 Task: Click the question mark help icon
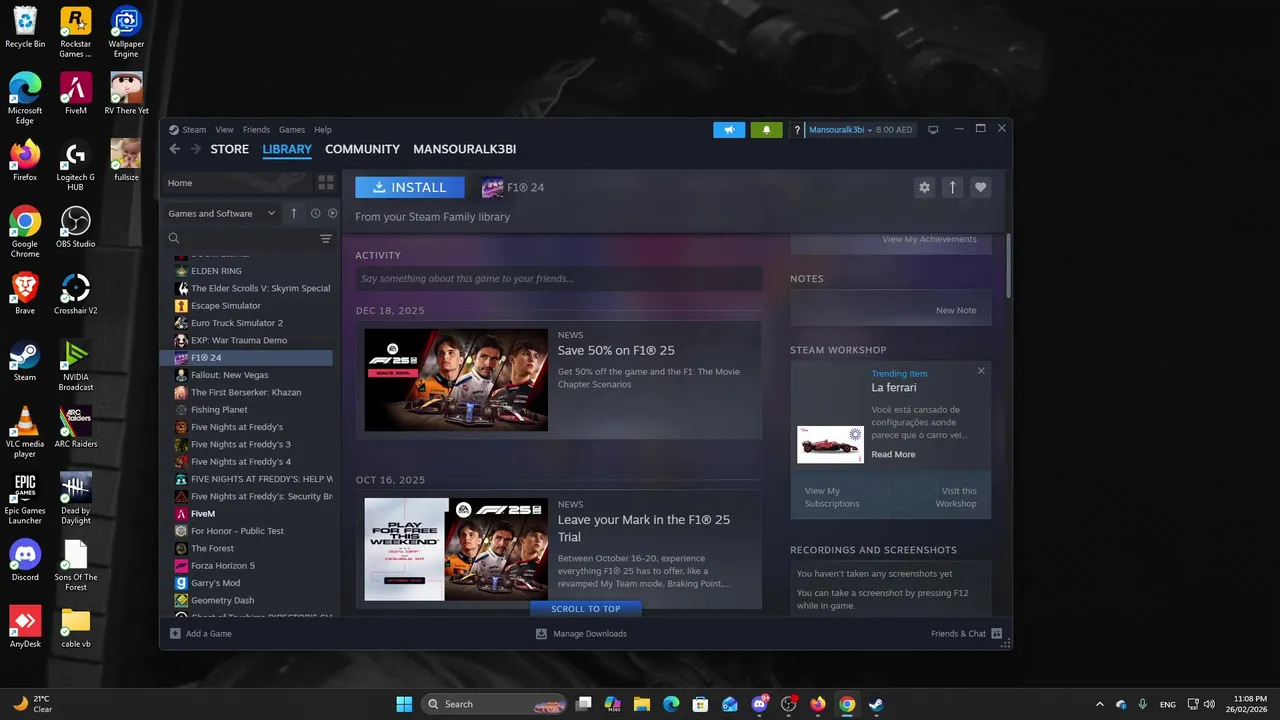point(797,130)
